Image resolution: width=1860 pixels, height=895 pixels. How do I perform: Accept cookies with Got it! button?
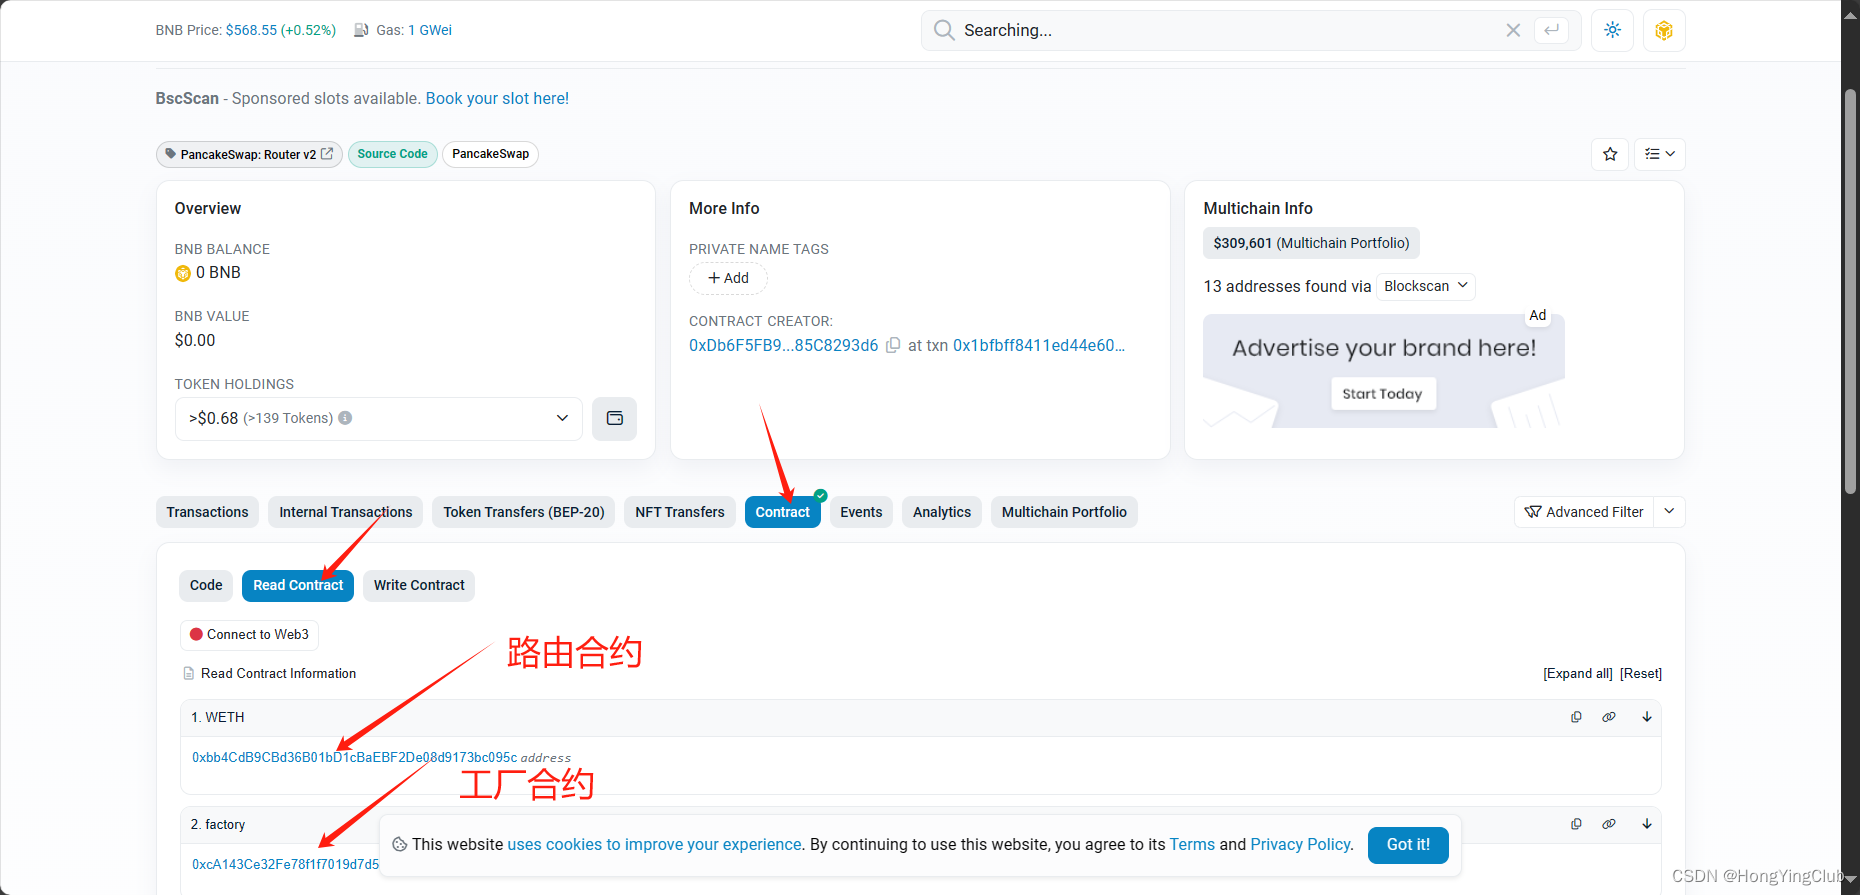[x=1408, y=845]
